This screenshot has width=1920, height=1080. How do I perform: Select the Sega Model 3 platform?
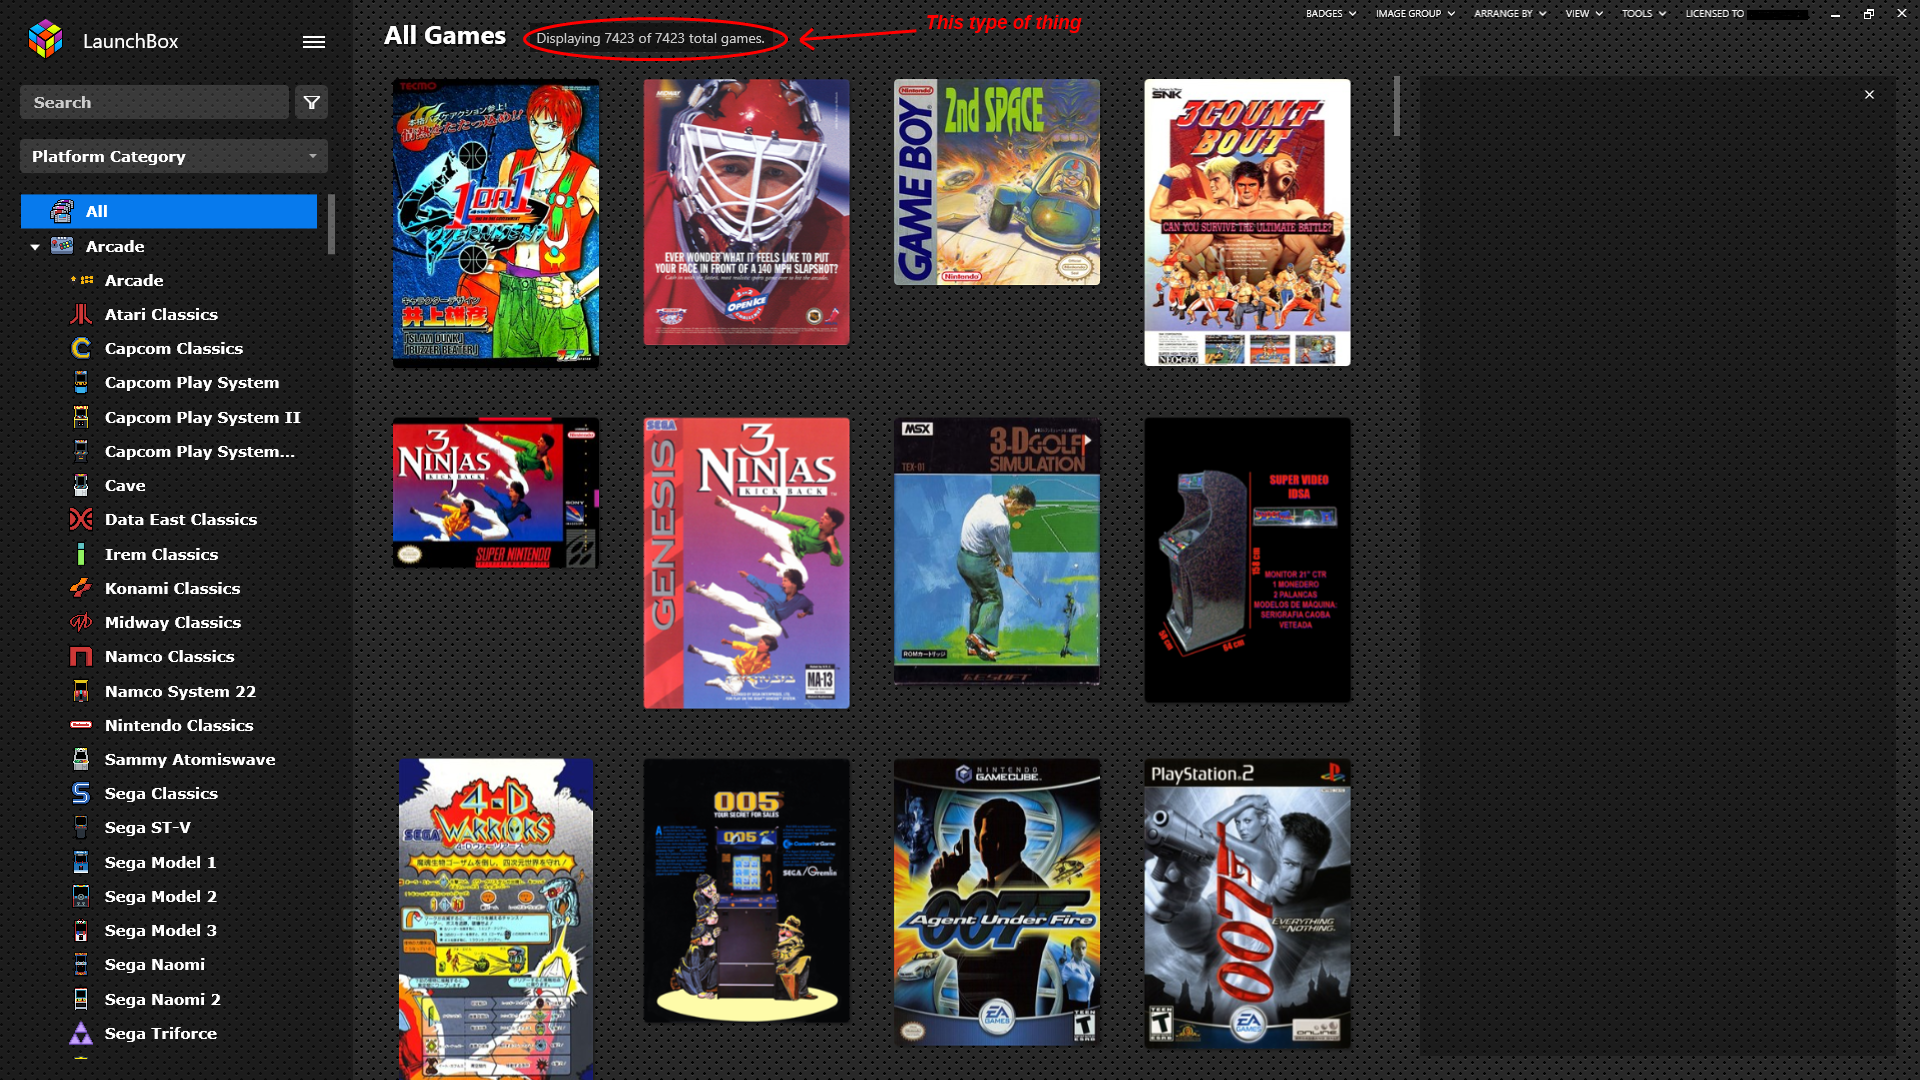tap(160, 930)
